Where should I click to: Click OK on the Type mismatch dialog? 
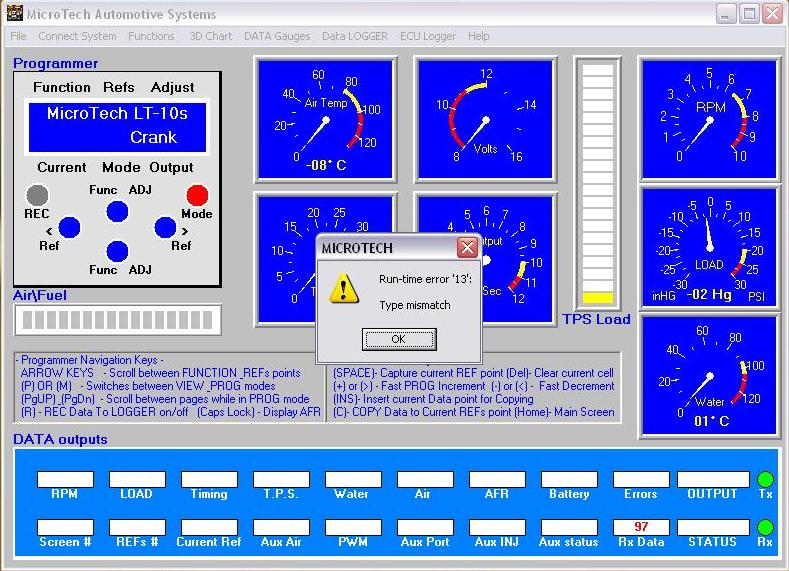pos(399,339)
